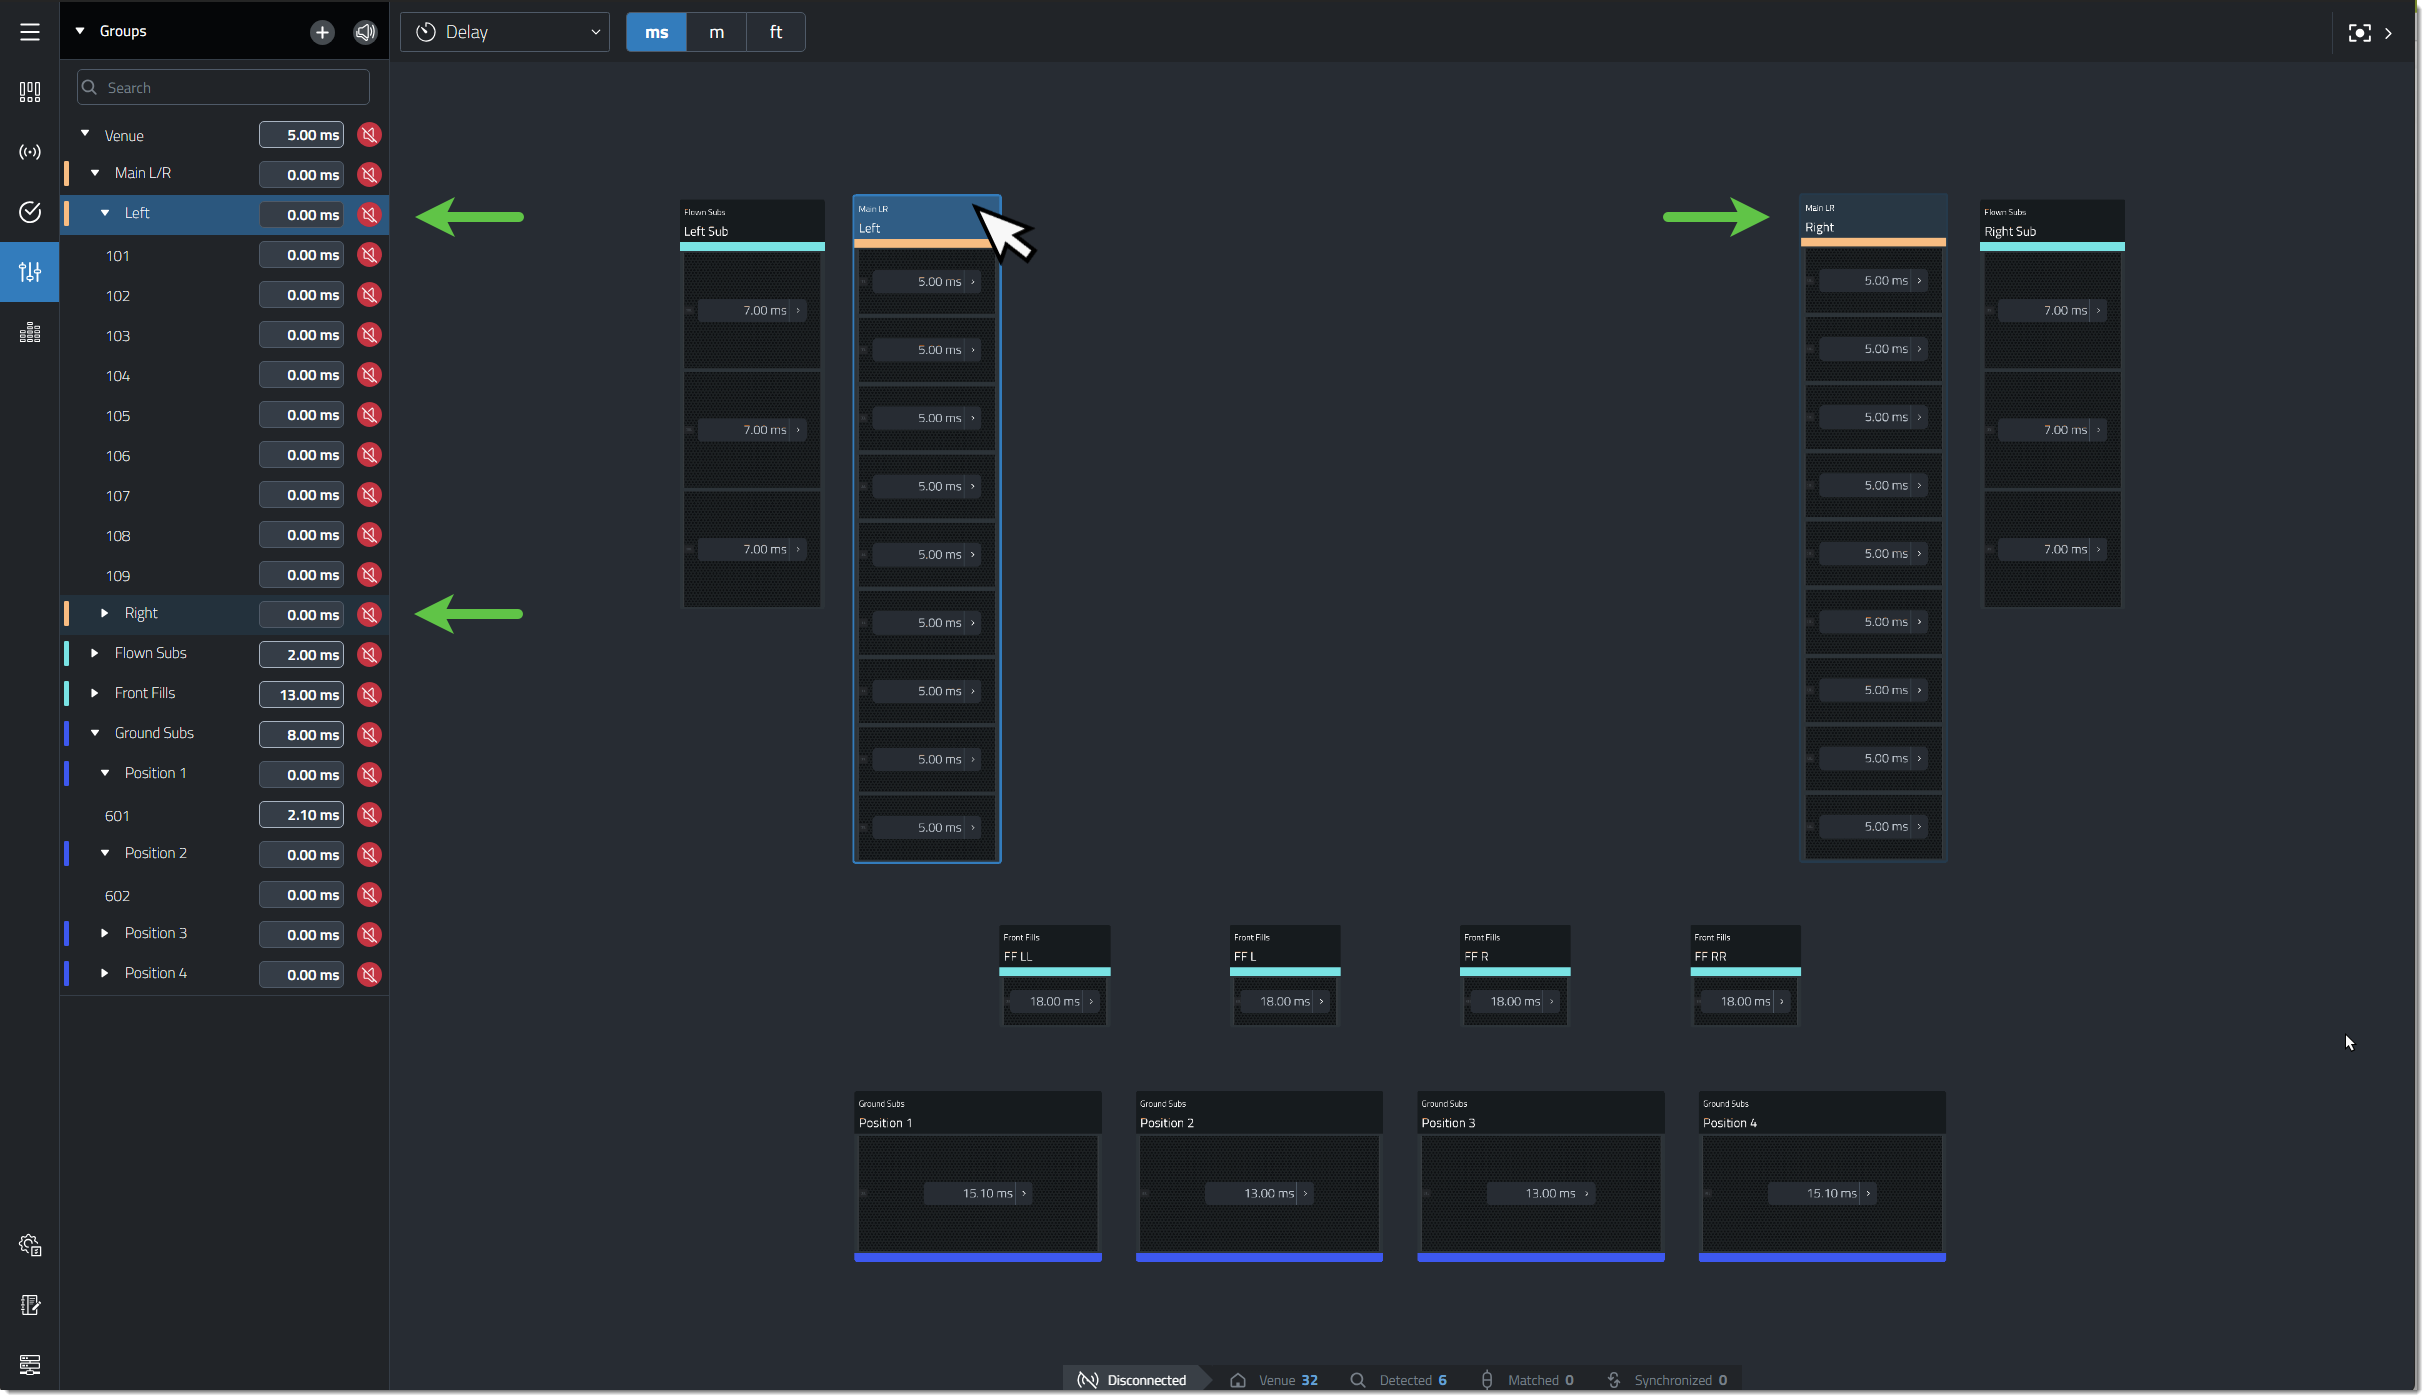Open the settings gear icon in sidebar

click(30, 1245)
